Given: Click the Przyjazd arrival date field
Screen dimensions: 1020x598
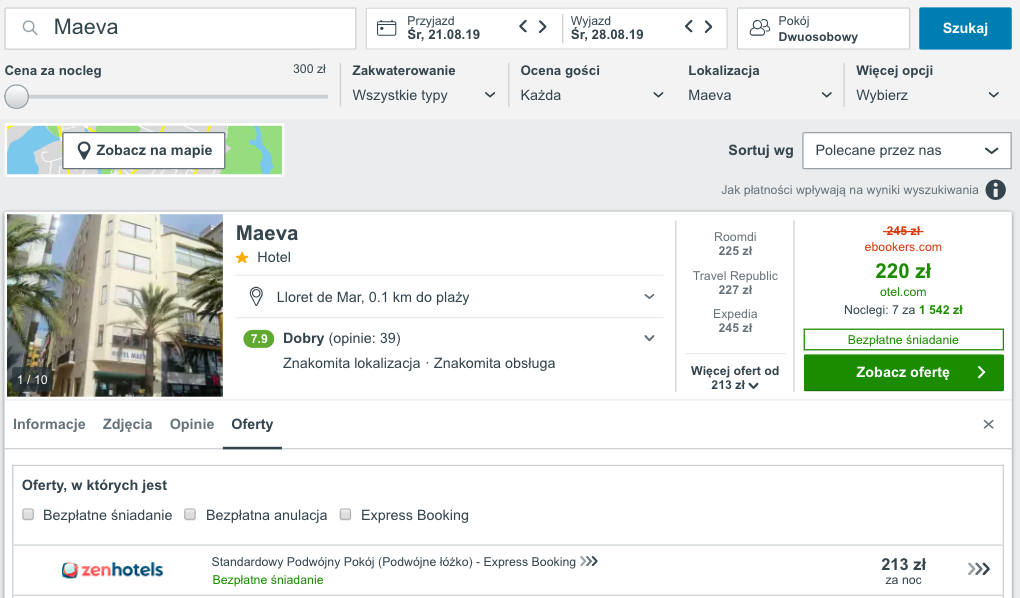Looking at the screenshot, I should click(x=444, y=28).
